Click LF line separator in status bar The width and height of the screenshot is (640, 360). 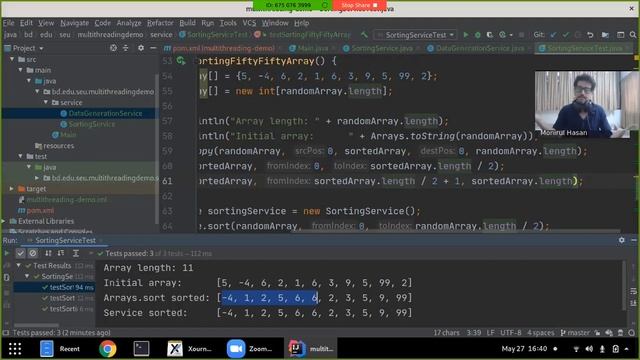pyautogui.click(x=490, y=333)
